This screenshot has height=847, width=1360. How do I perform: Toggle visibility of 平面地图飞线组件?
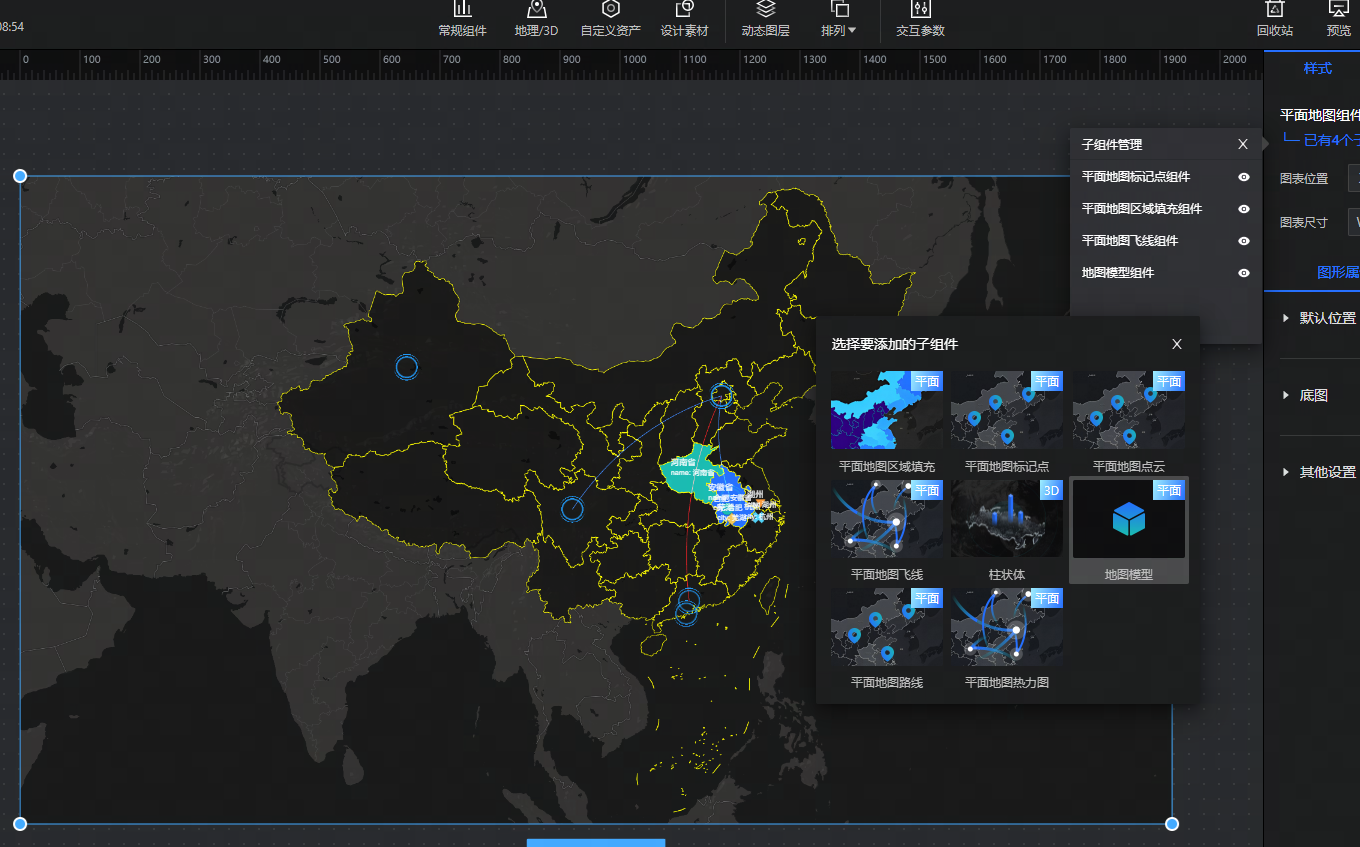(1244, 241)
